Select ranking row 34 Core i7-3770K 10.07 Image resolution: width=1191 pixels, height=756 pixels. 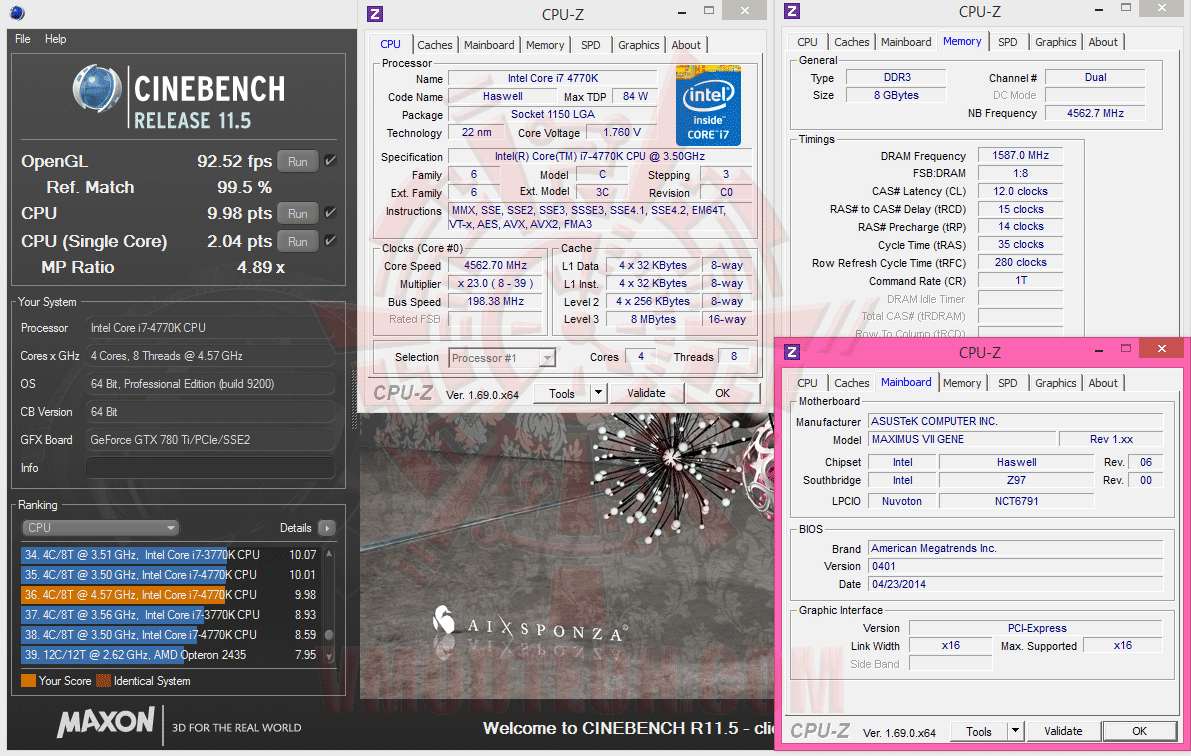tap(169, 555)
